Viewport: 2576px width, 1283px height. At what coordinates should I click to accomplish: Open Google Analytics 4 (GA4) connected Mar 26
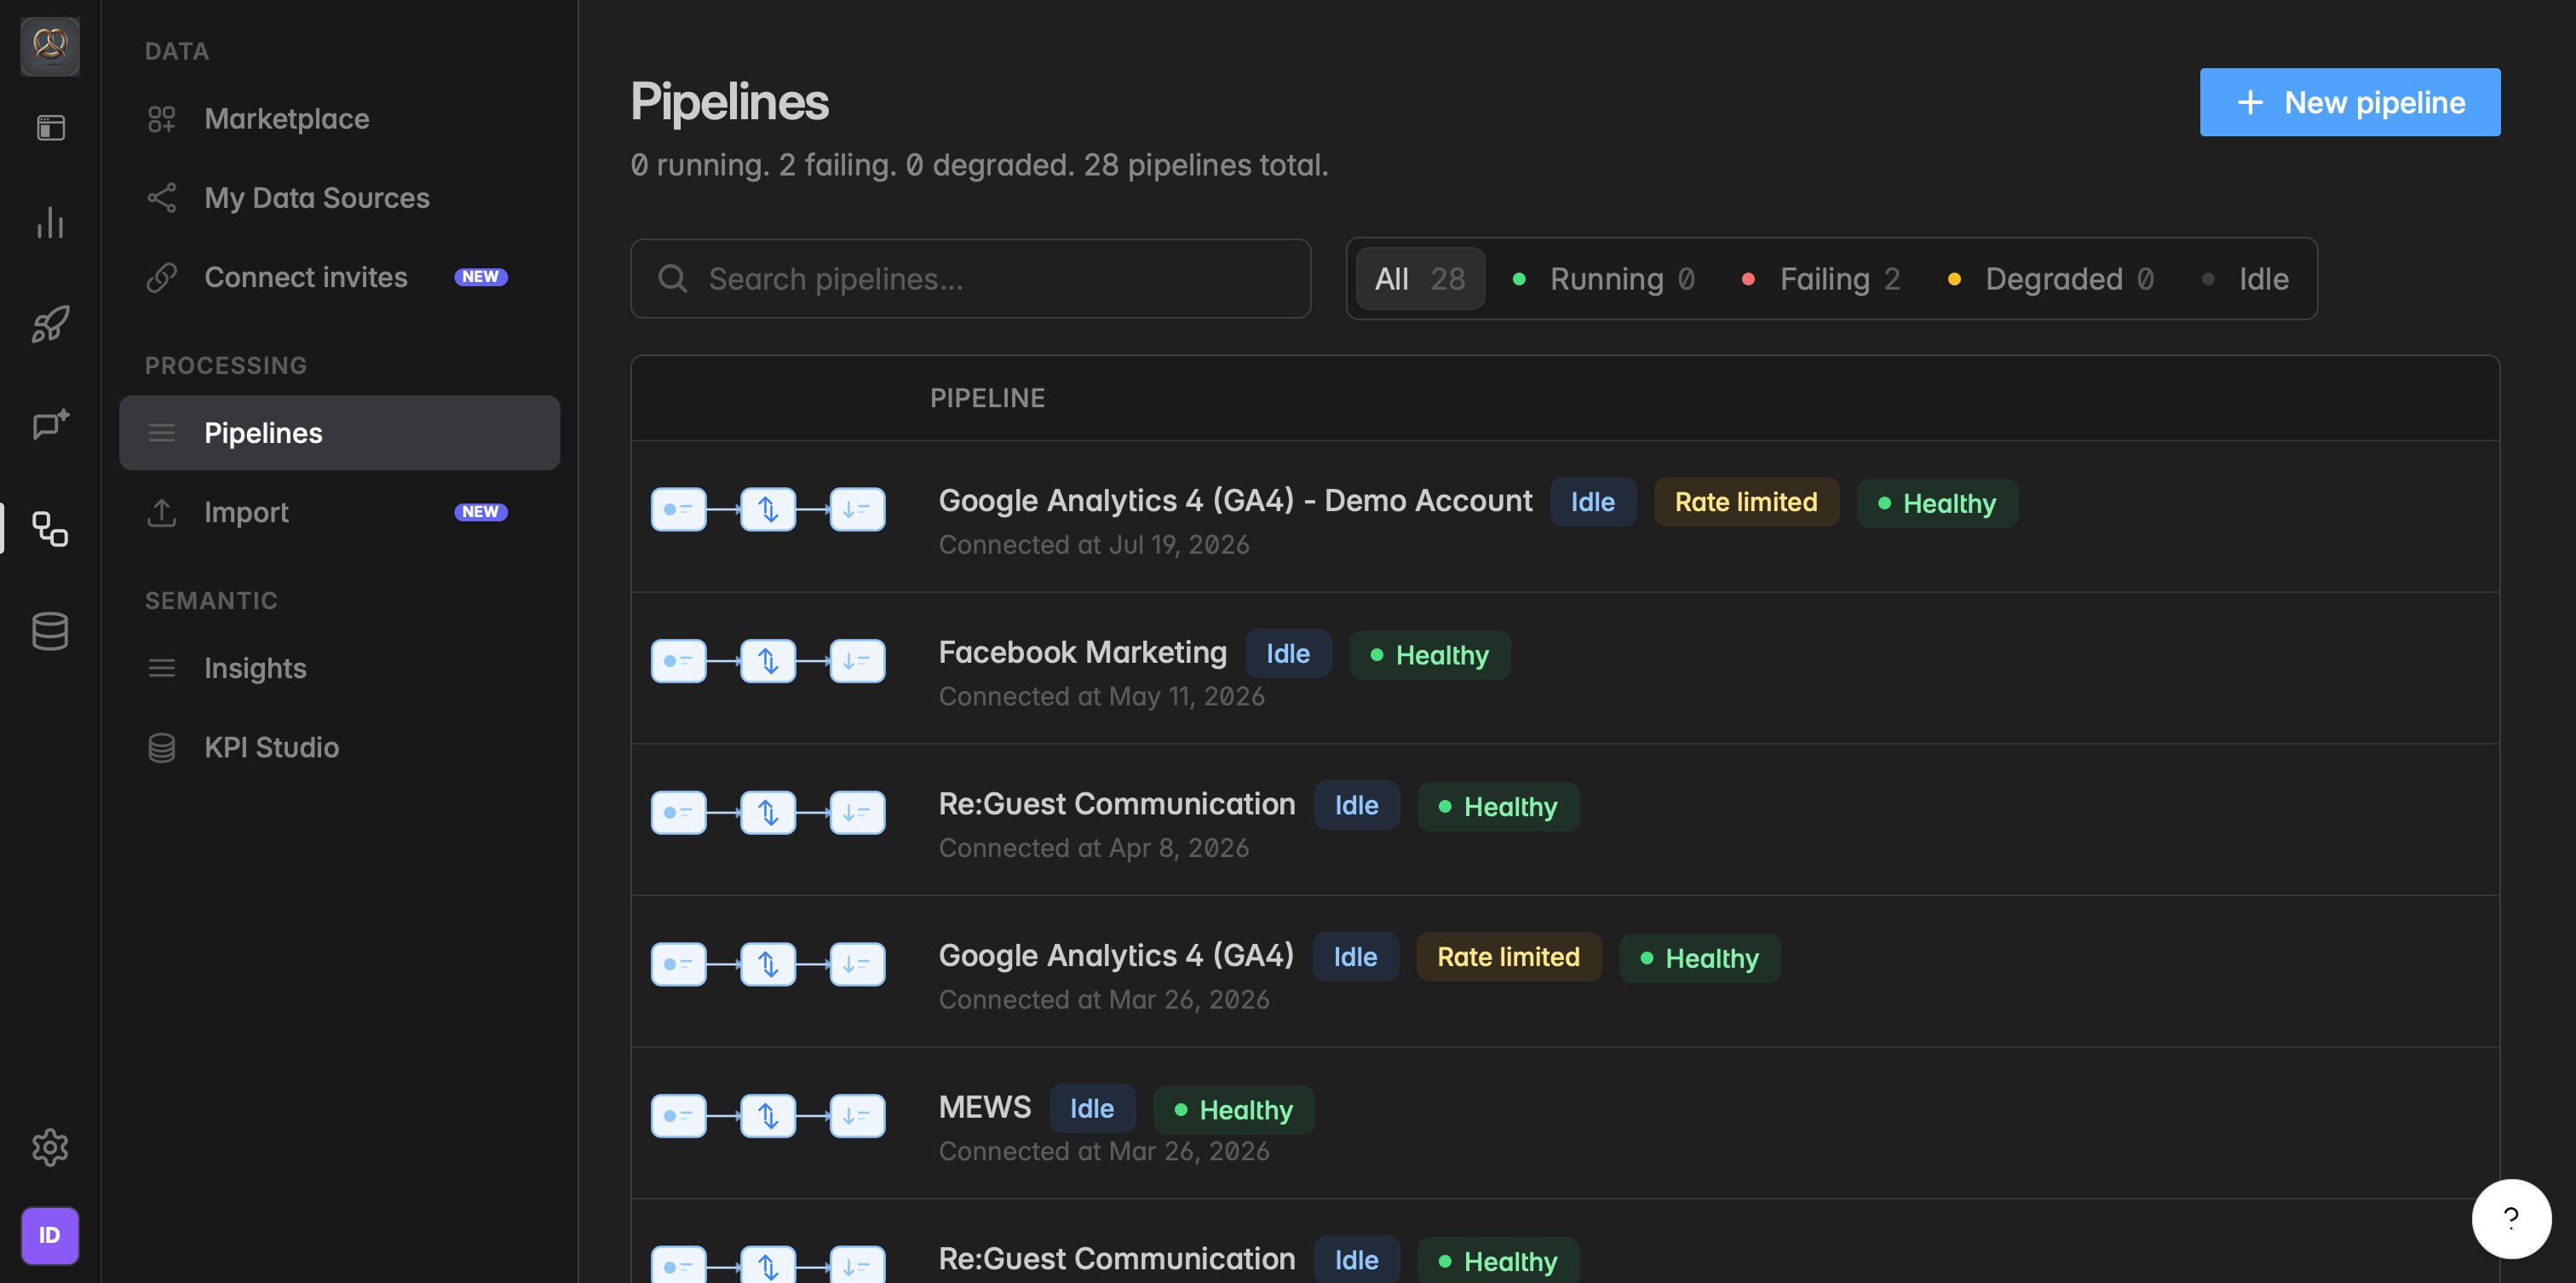1116,957
